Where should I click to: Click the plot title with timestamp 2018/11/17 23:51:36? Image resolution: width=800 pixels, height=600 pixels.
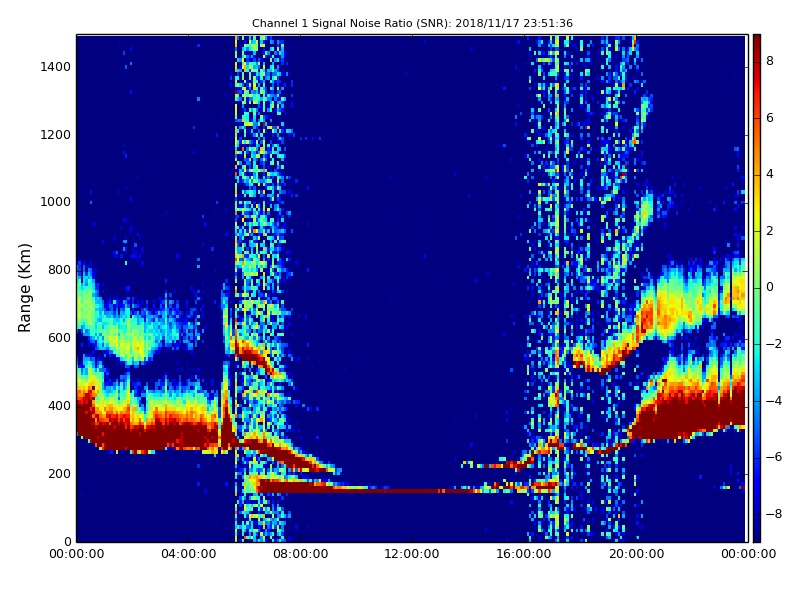[x=412, y=23]
